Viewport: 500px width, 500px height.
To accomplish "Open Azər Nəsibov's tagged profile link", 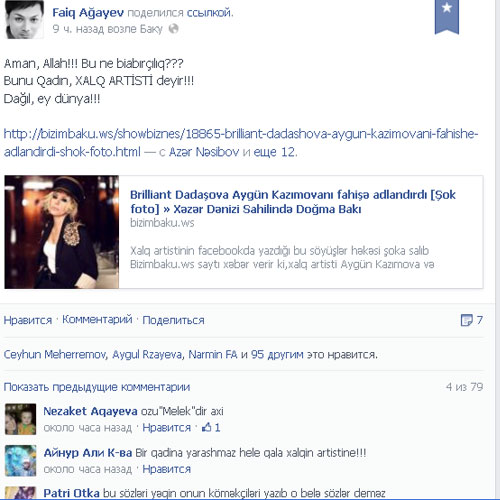I will coord(204,152).
